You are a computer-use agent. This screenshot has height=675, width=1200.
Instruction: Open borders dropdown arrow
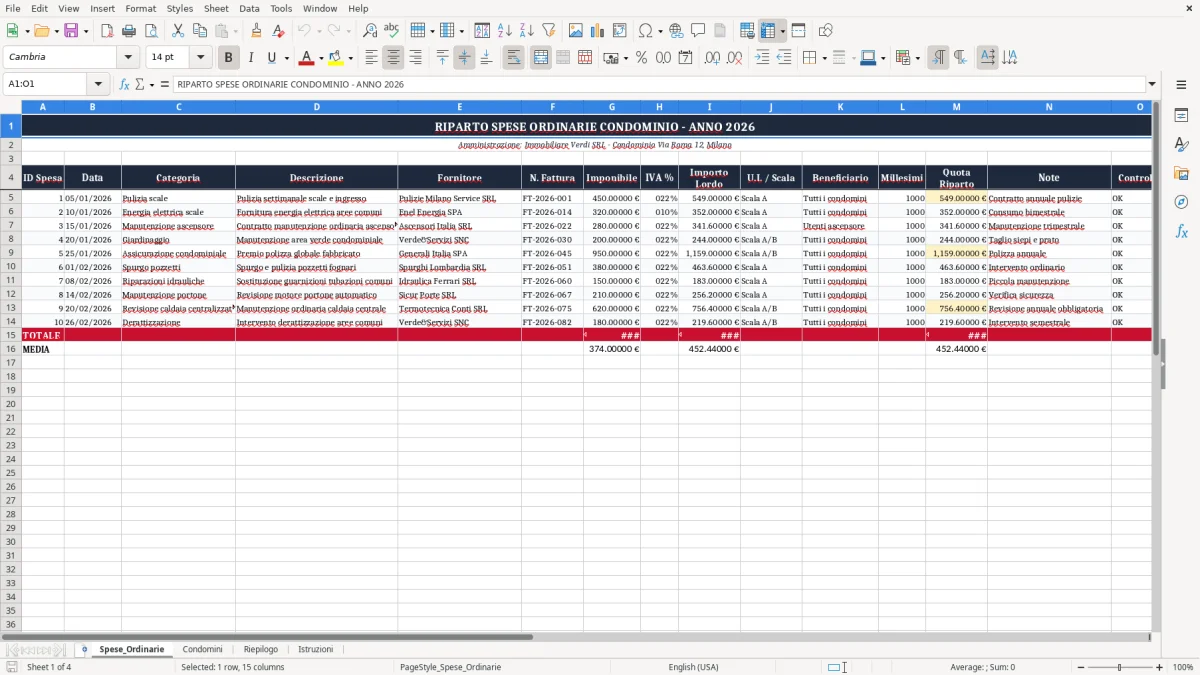click(824, 58)
